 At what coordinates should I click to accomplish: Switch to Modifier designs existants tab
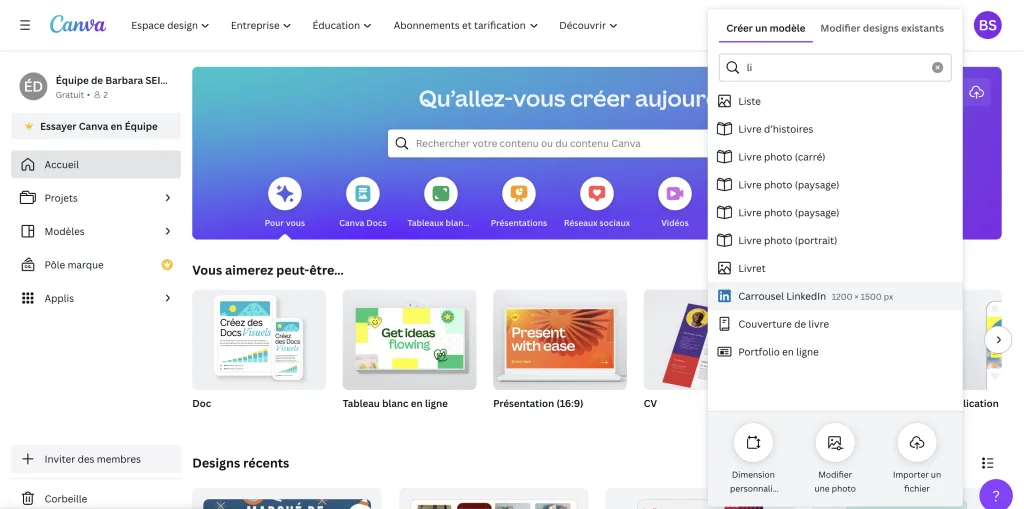point(882,28)
